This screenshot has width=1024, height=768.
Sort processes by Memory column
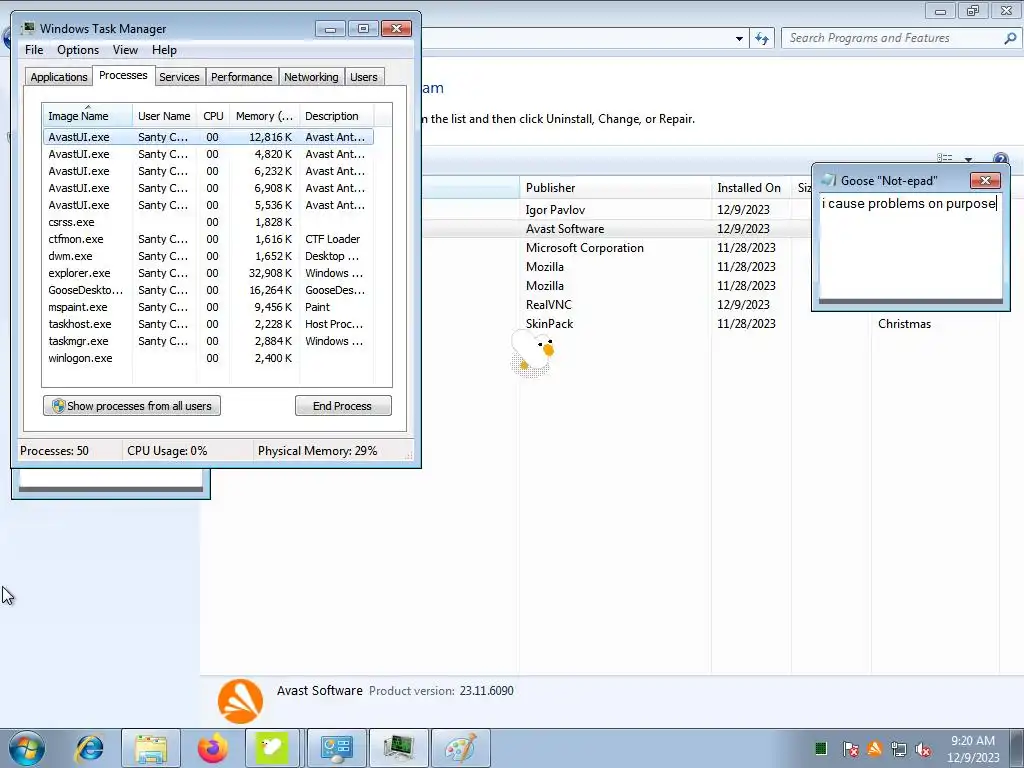(x=264, y=116)
